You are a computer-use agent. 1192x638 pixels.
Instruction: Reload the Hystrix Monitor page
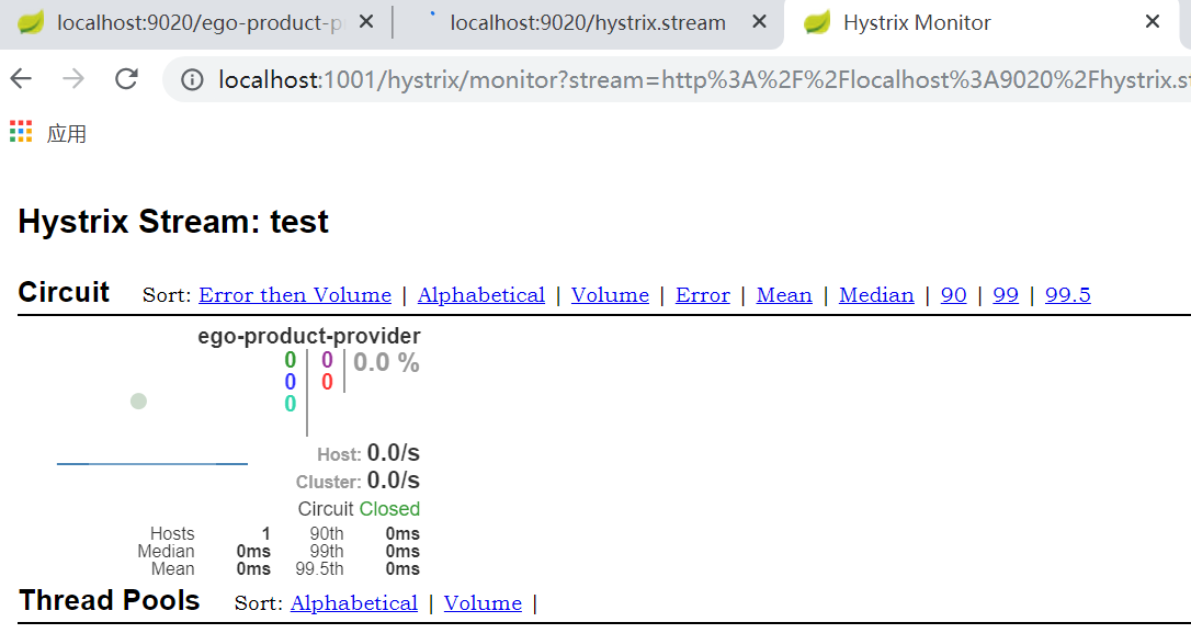tap(126, 78)
